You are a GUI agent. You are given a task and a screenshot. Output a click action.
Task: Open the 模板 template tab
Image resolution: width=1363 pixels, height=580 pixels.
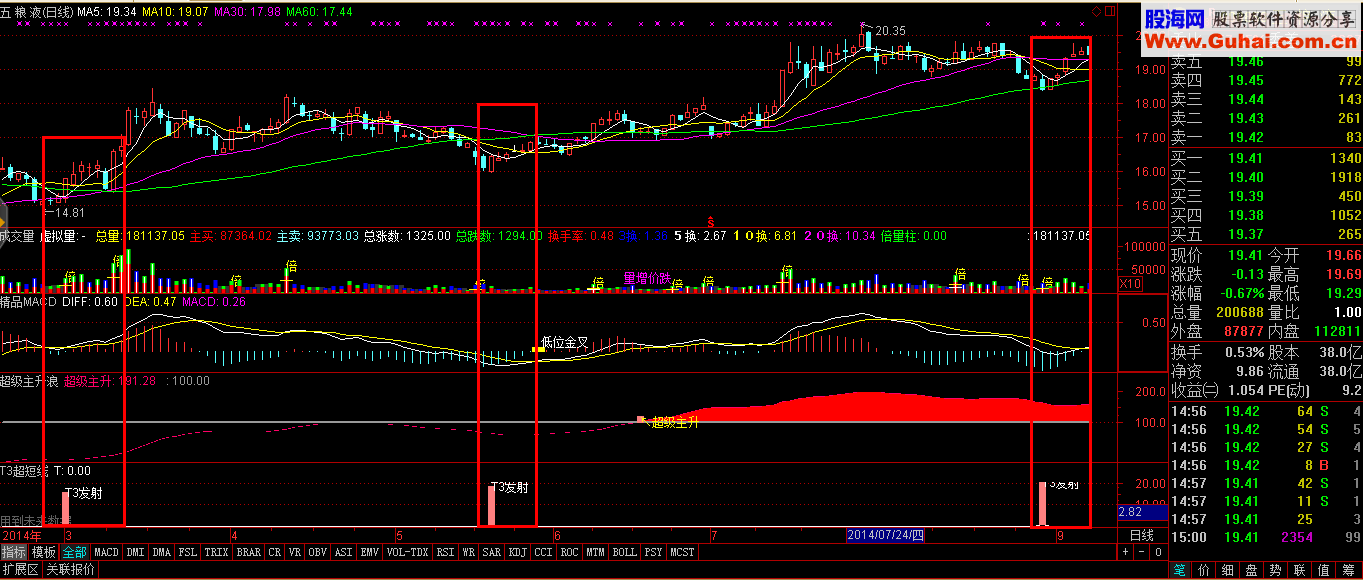pyautogui.click(x=44, y=551)
